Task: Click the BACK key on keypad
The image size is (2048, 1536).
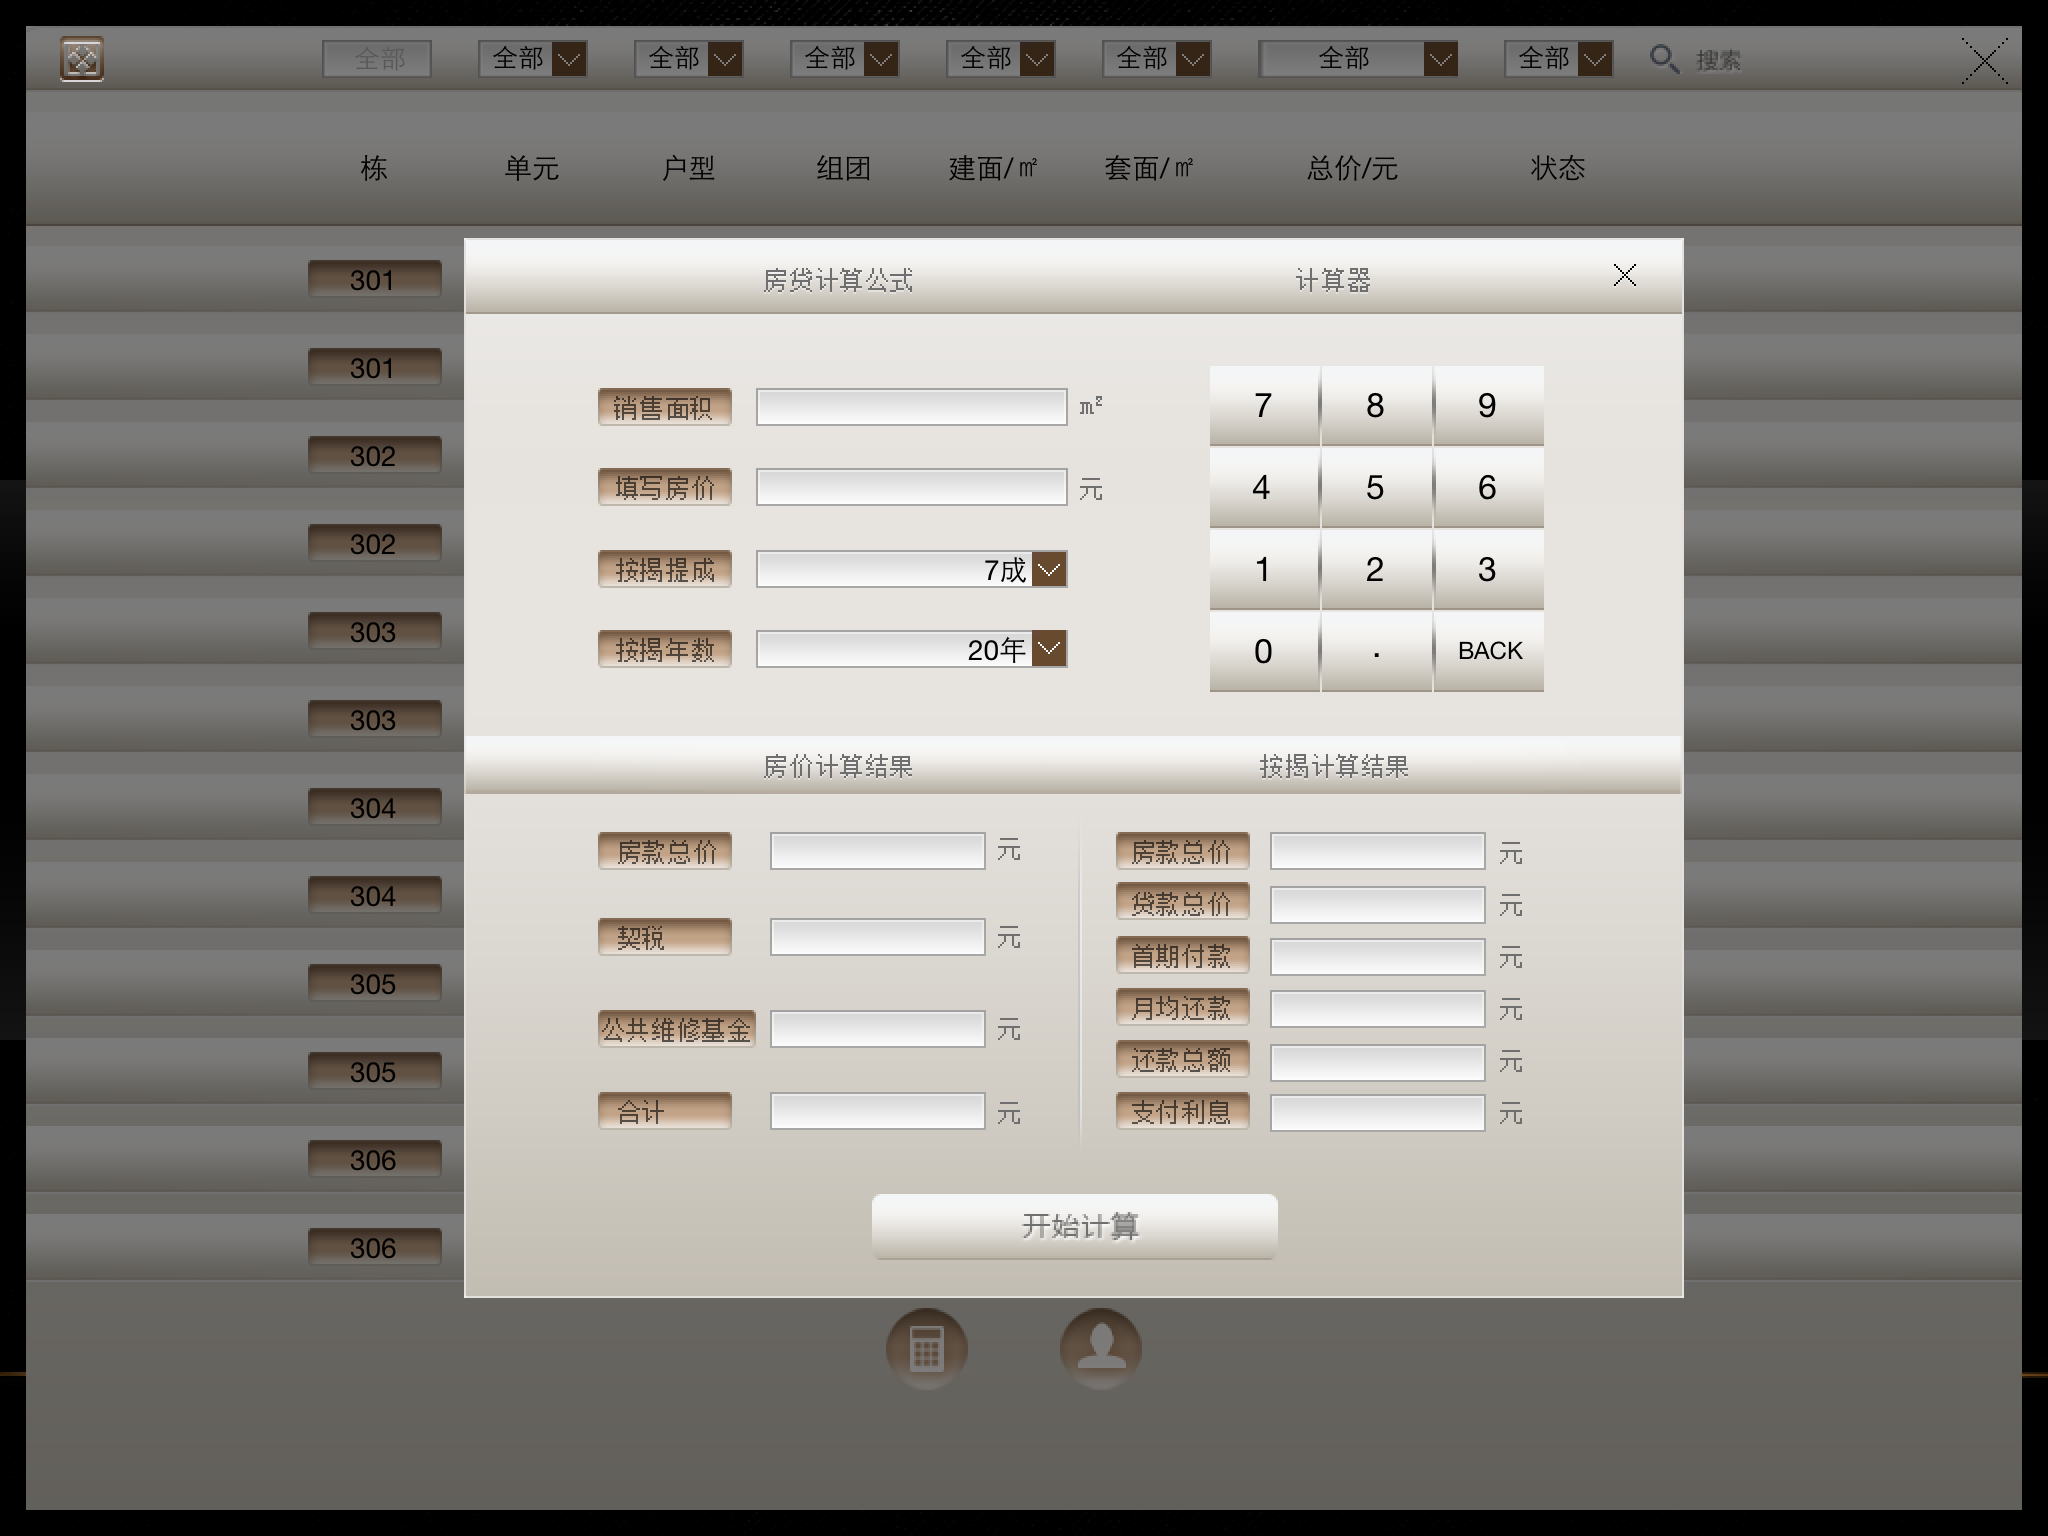Action: click(x=1488, y=651)
